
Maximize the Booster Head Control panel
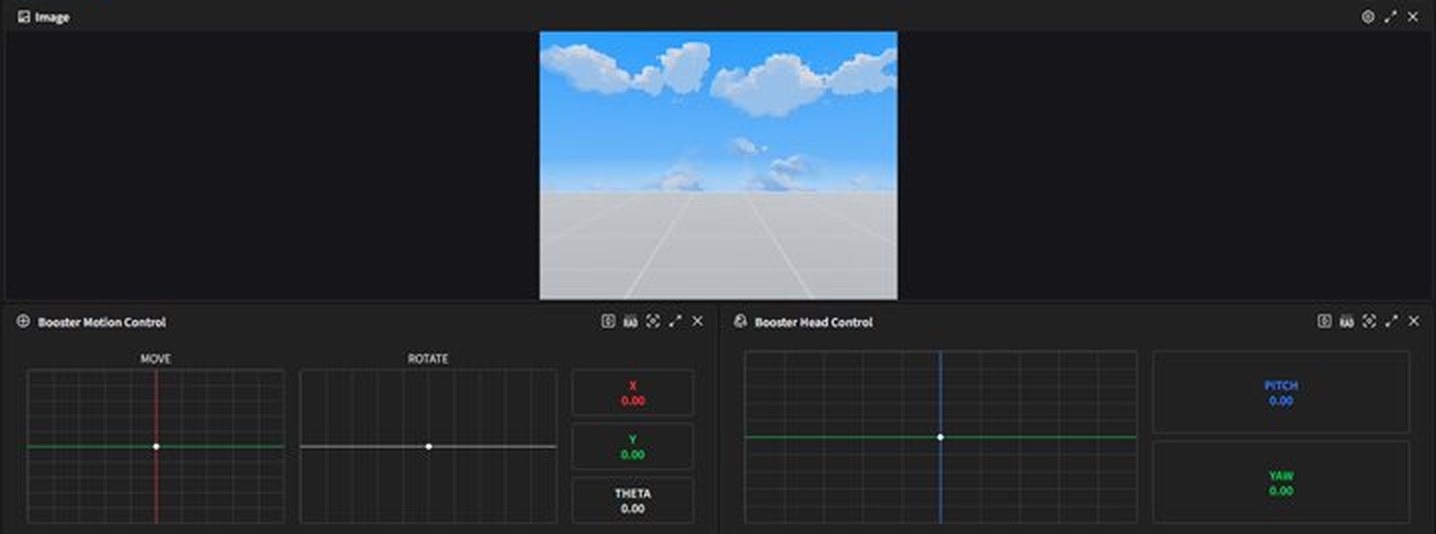(x=1391, y=321)
